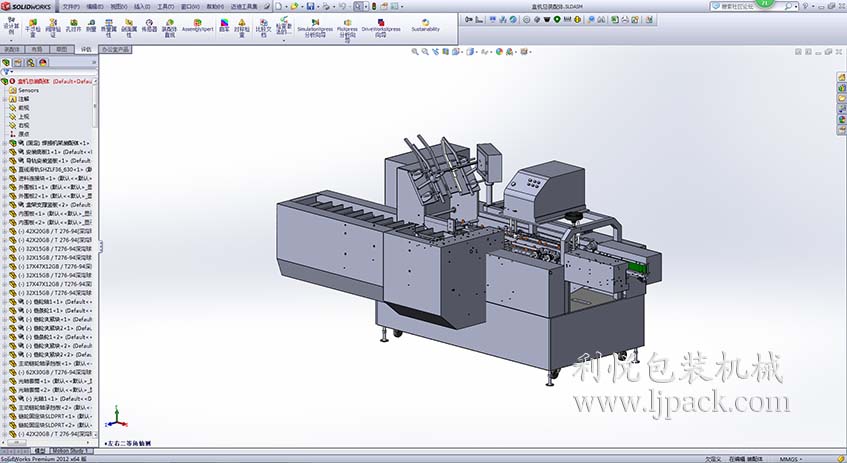Open the ConfigurationManager tab icon

click(30, 62)
